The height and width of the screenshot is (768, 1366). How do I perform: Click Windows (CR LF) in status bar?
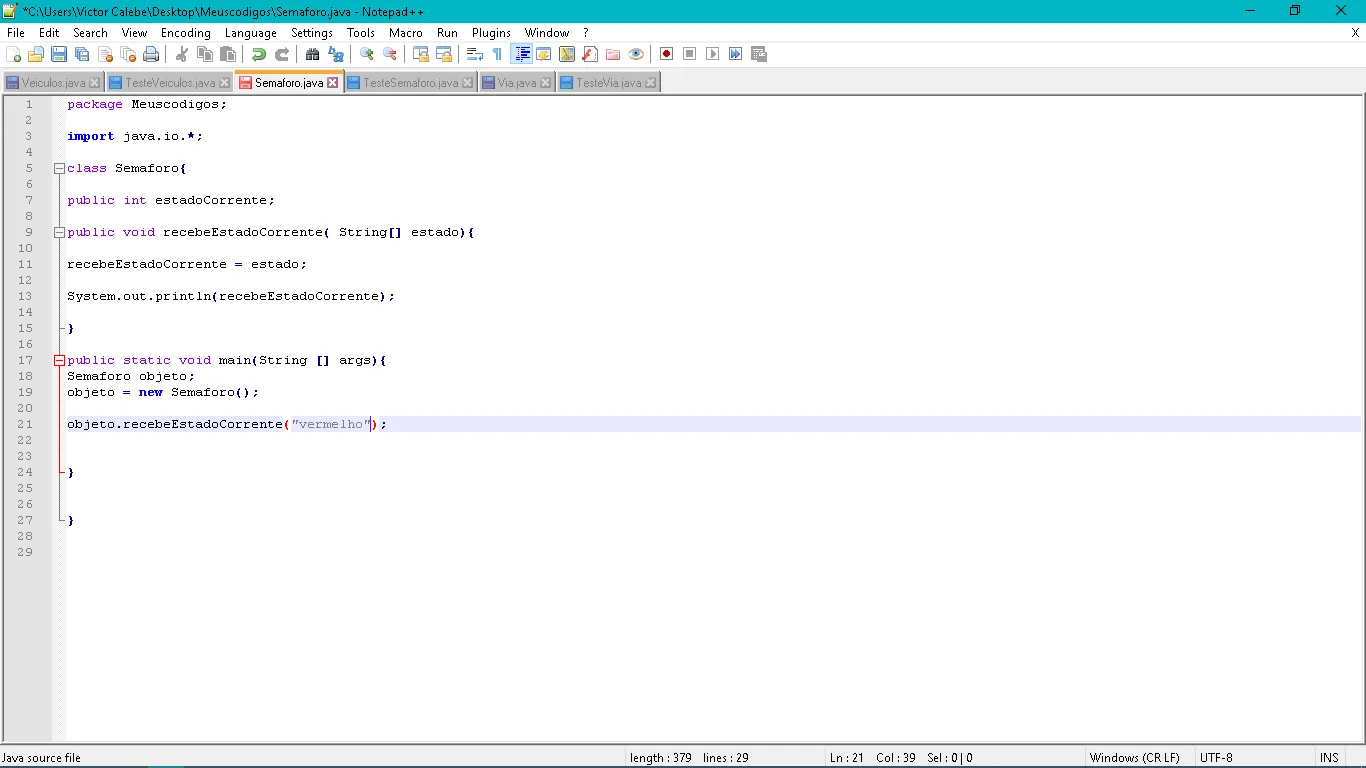tap(1134, 758)
